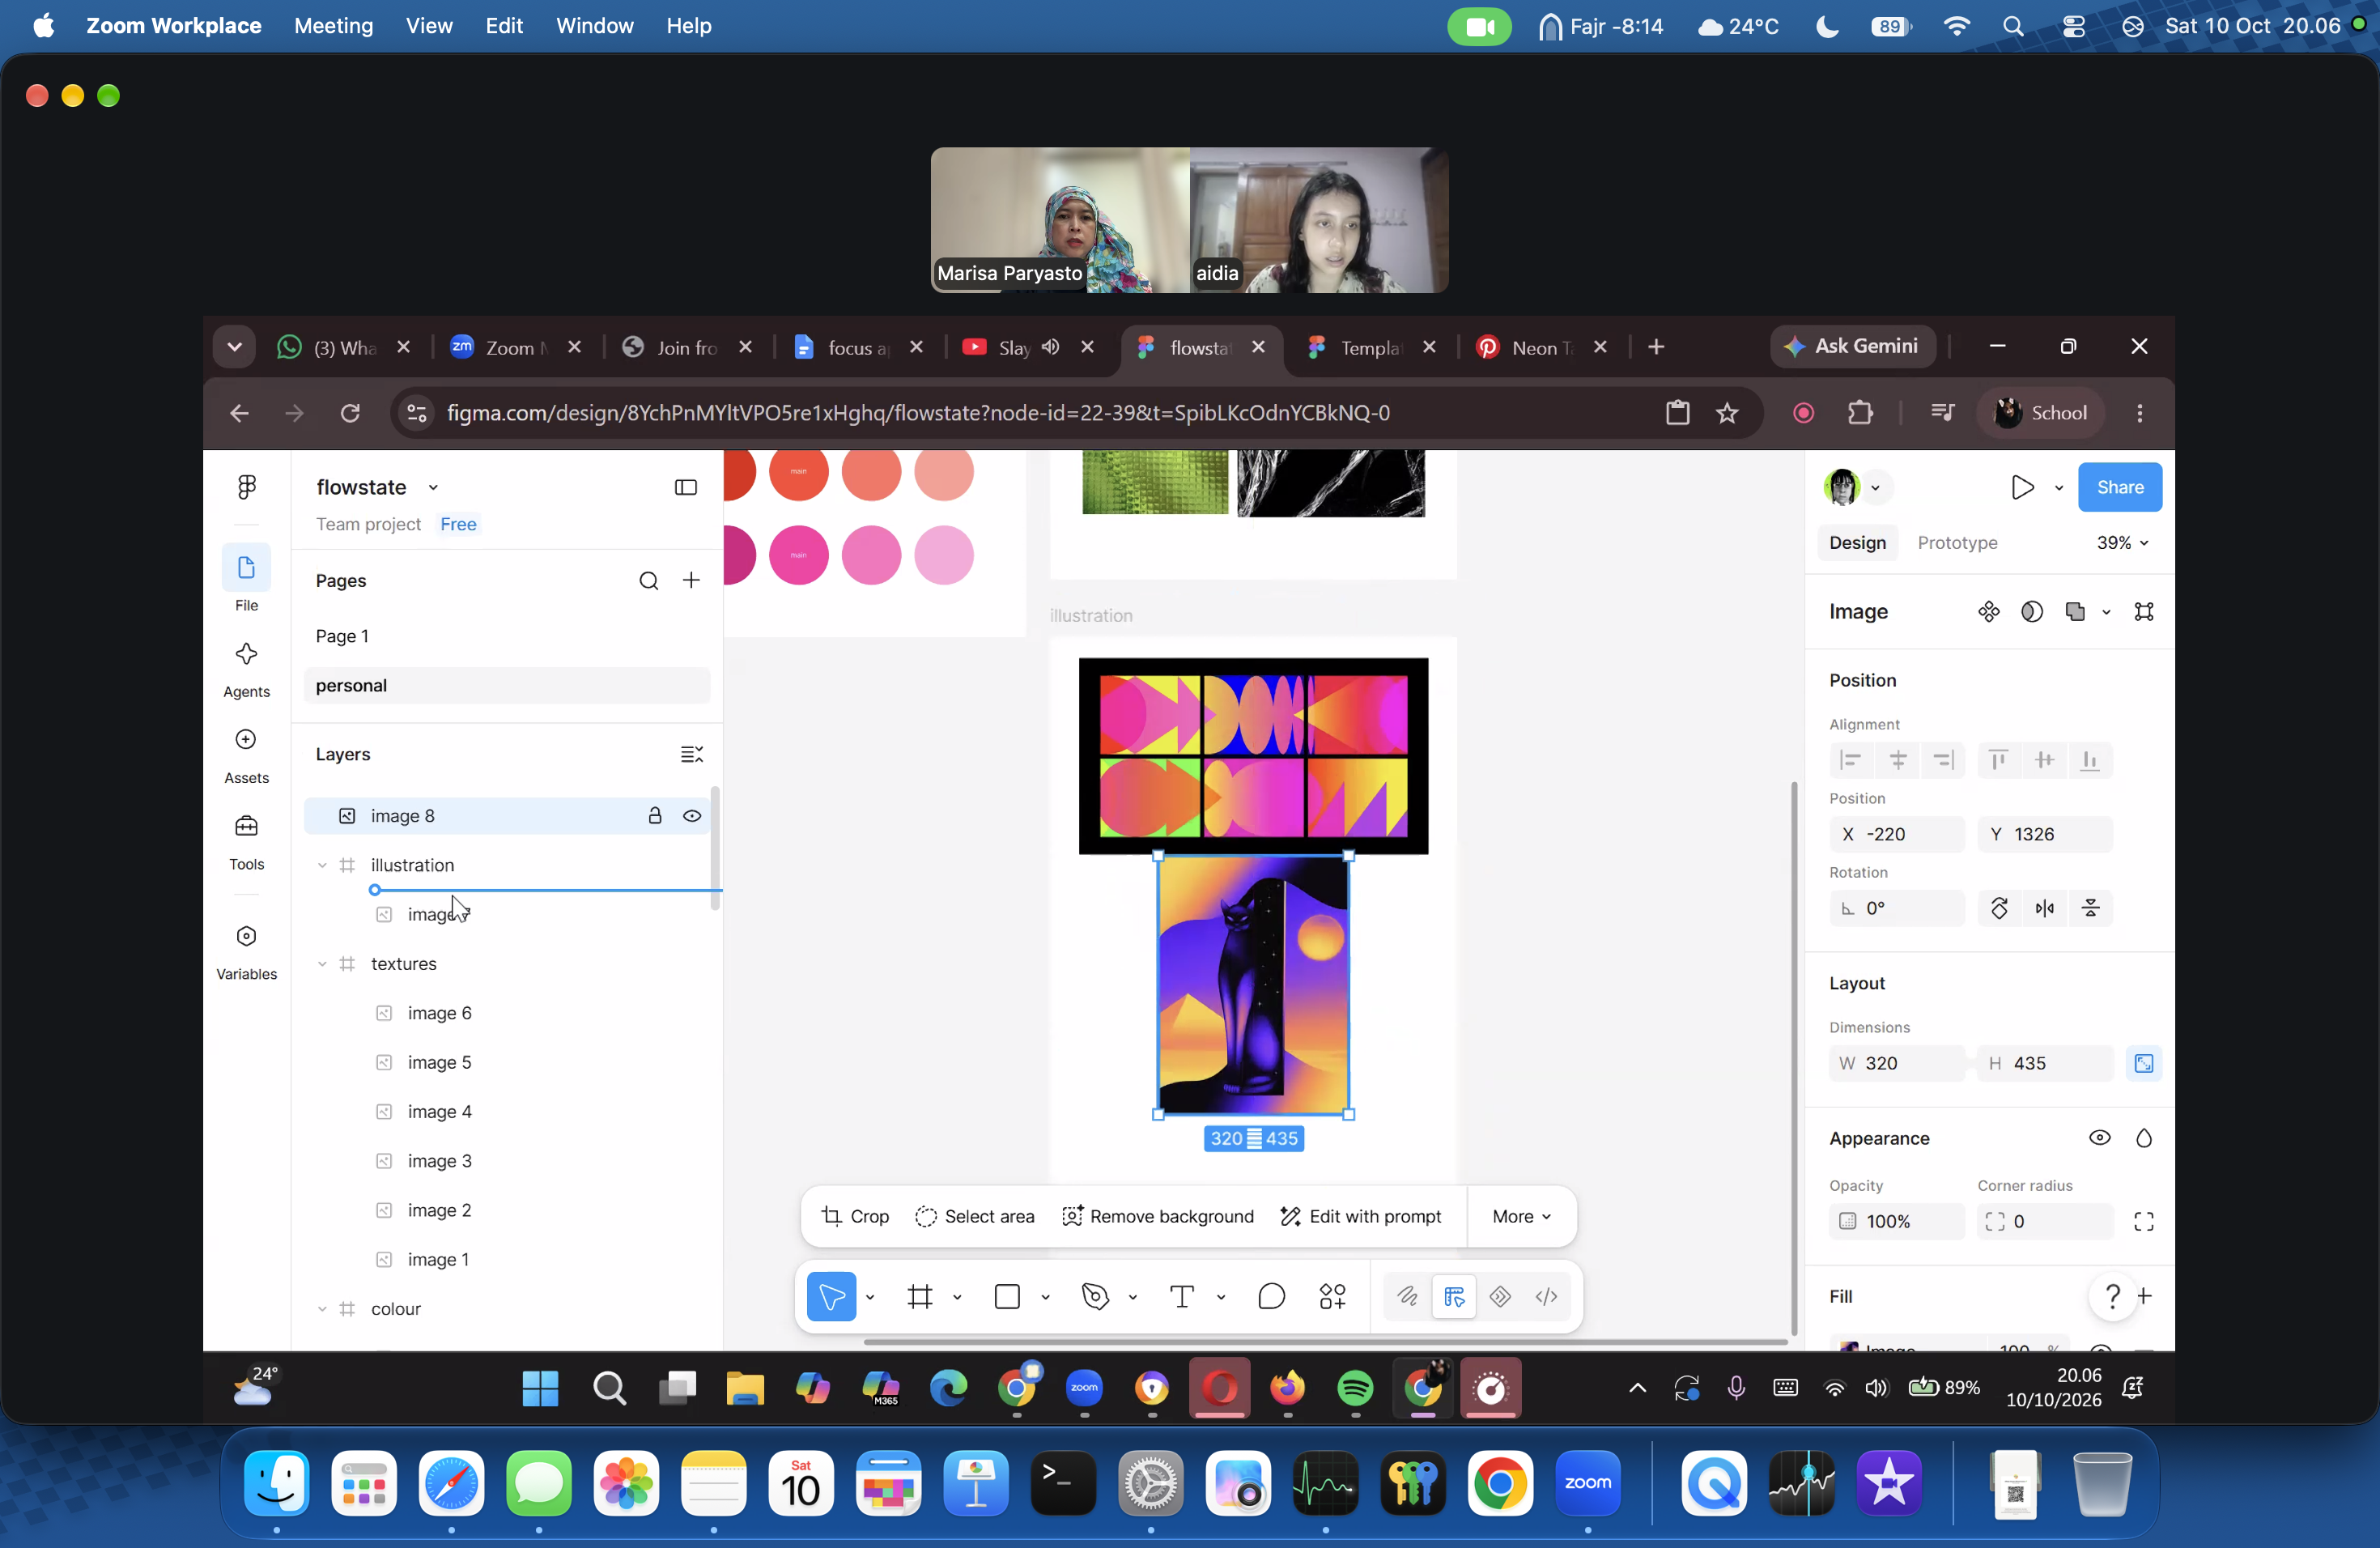The image size is (2380, 1548).
Task: Click the Opacity 100% input field
Action: (1896, 1221)
